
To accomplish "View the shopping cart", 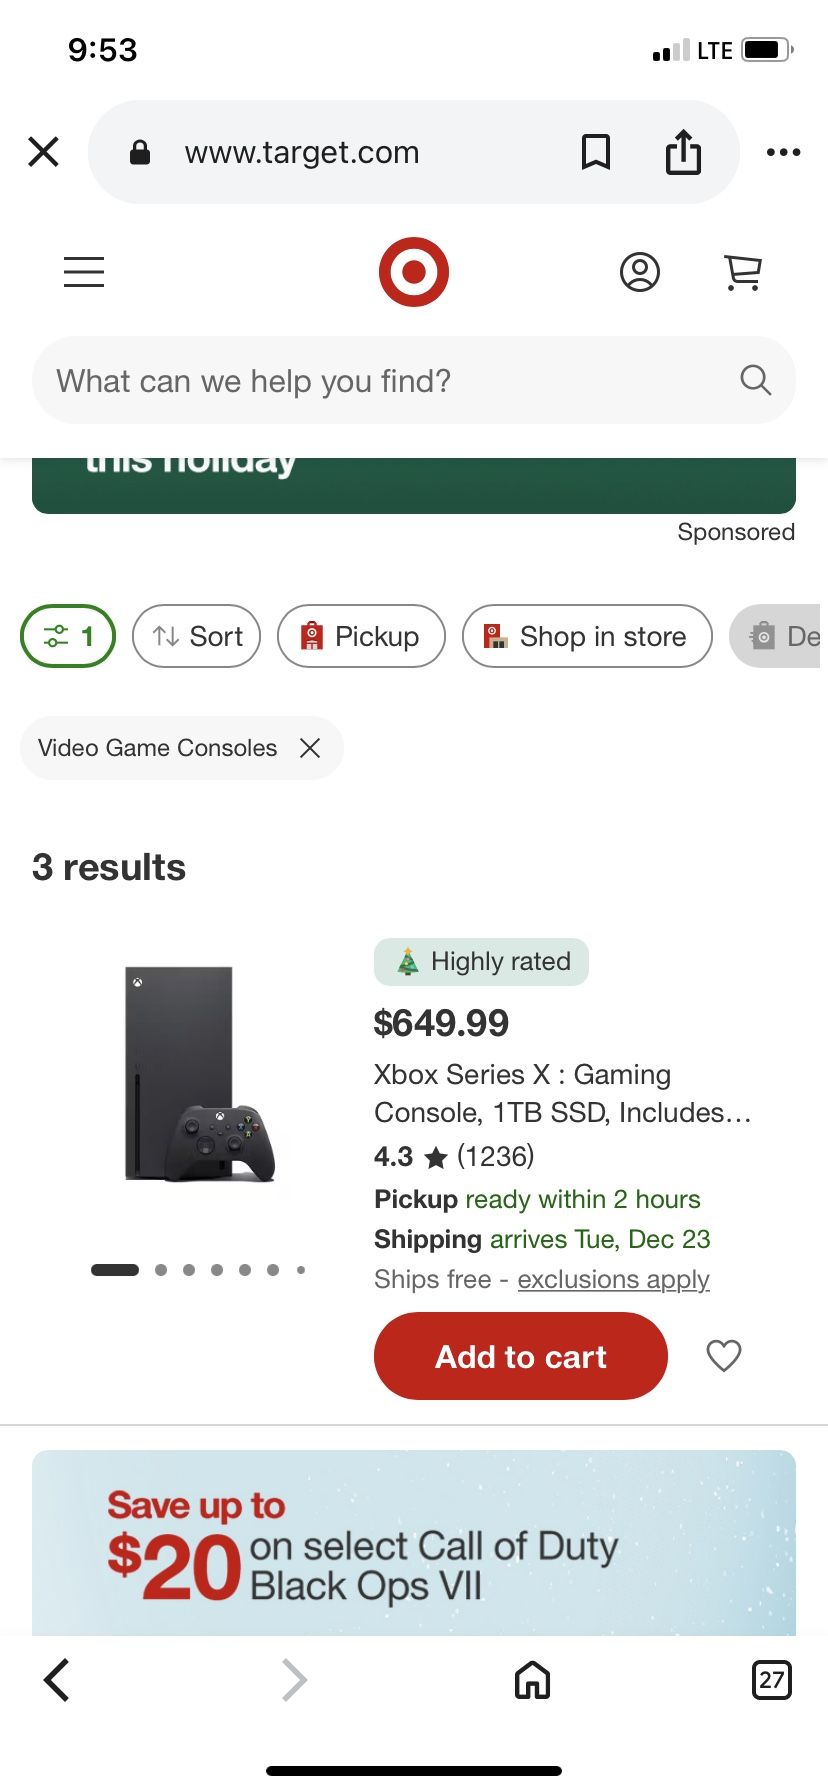I will click(x=743, y=272).
